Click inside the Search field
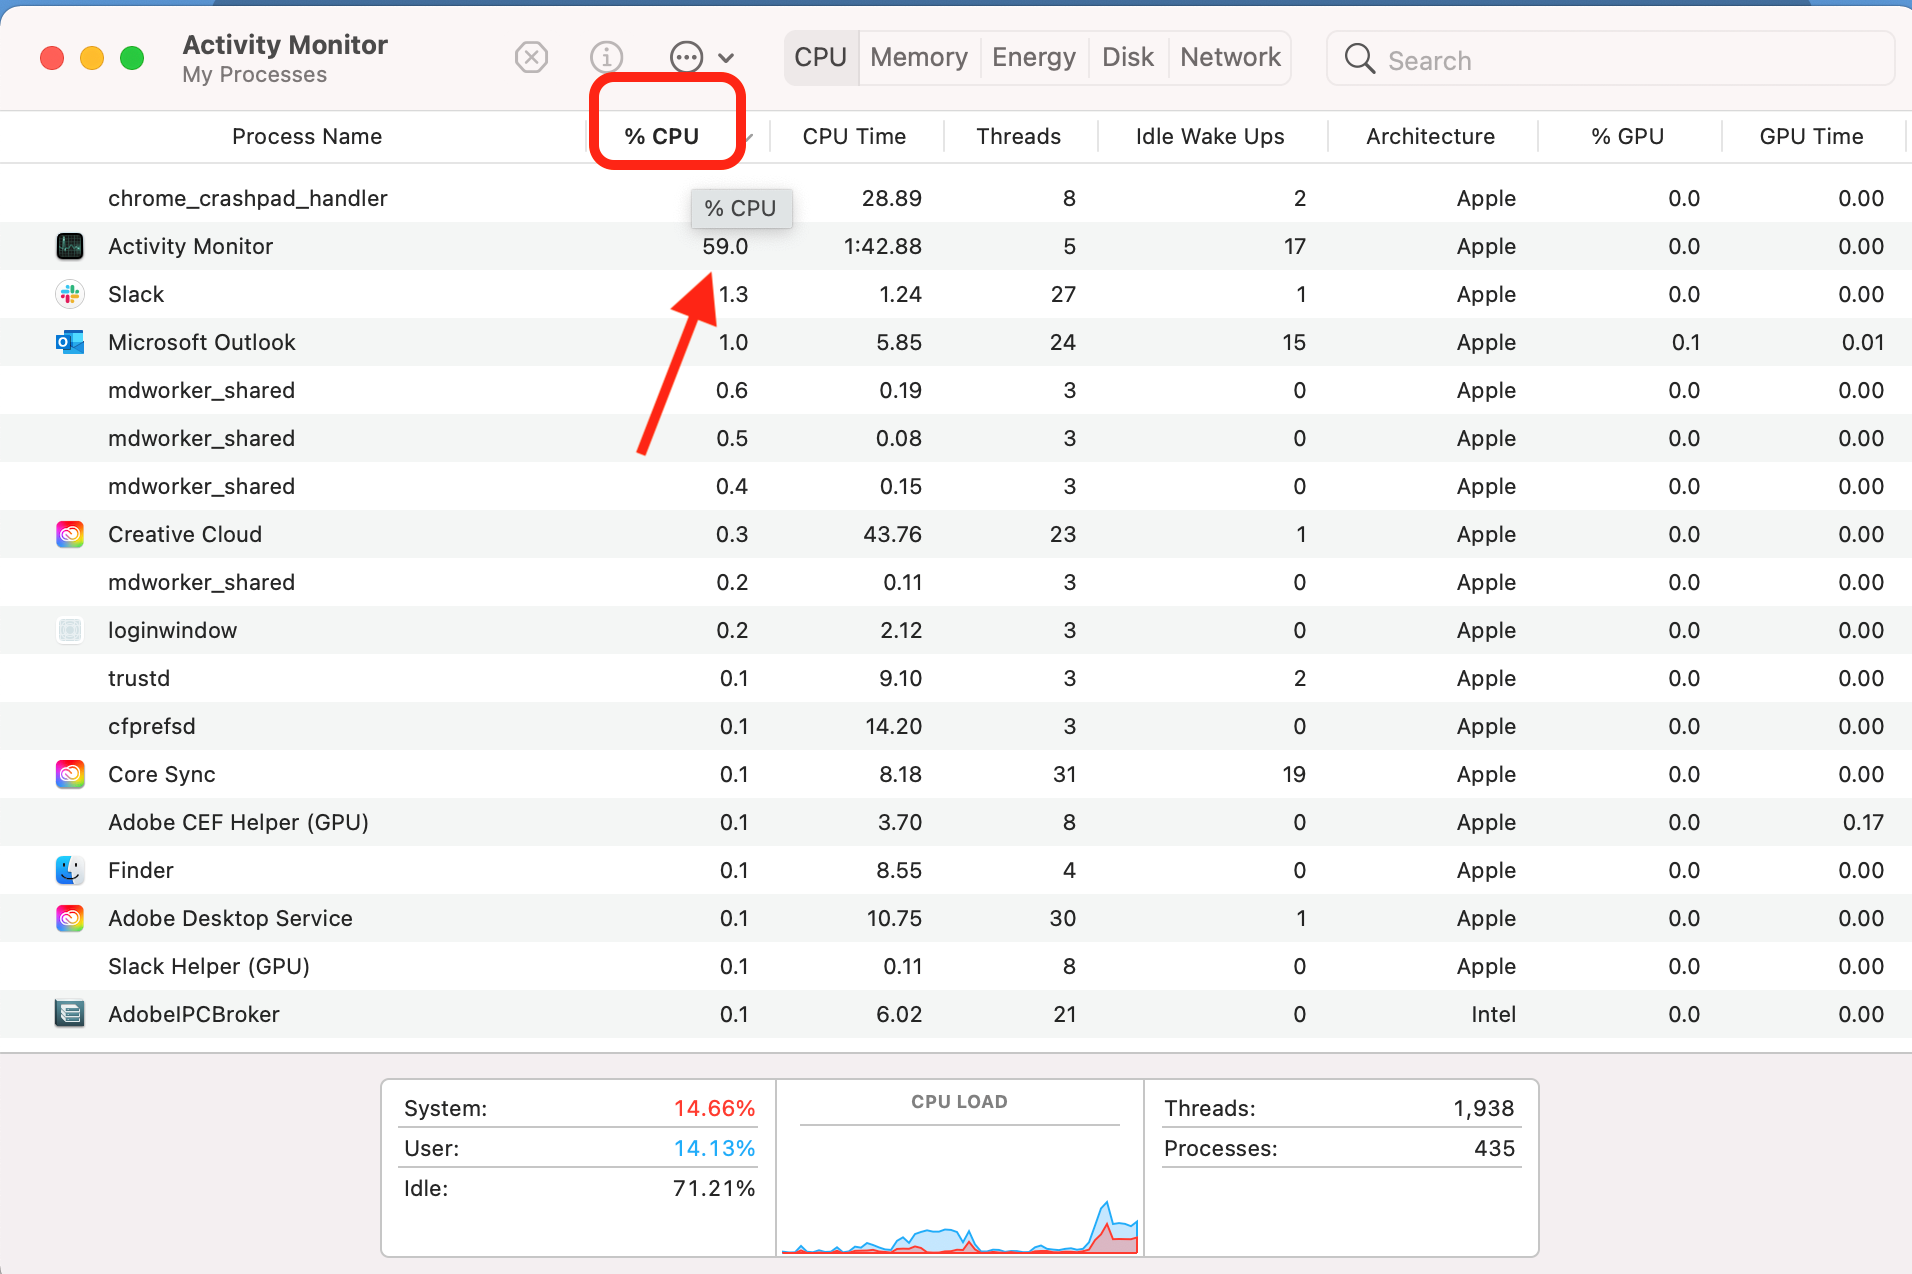 click(x=1550, y=59)
